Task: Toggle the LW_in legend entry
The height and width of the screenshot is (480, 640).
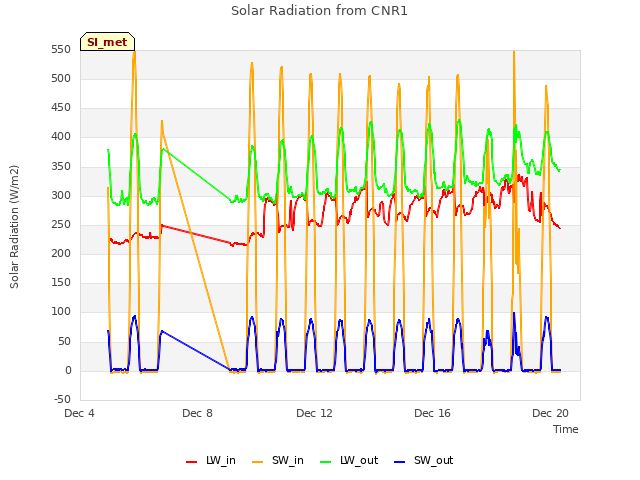Action: [211, 460]
